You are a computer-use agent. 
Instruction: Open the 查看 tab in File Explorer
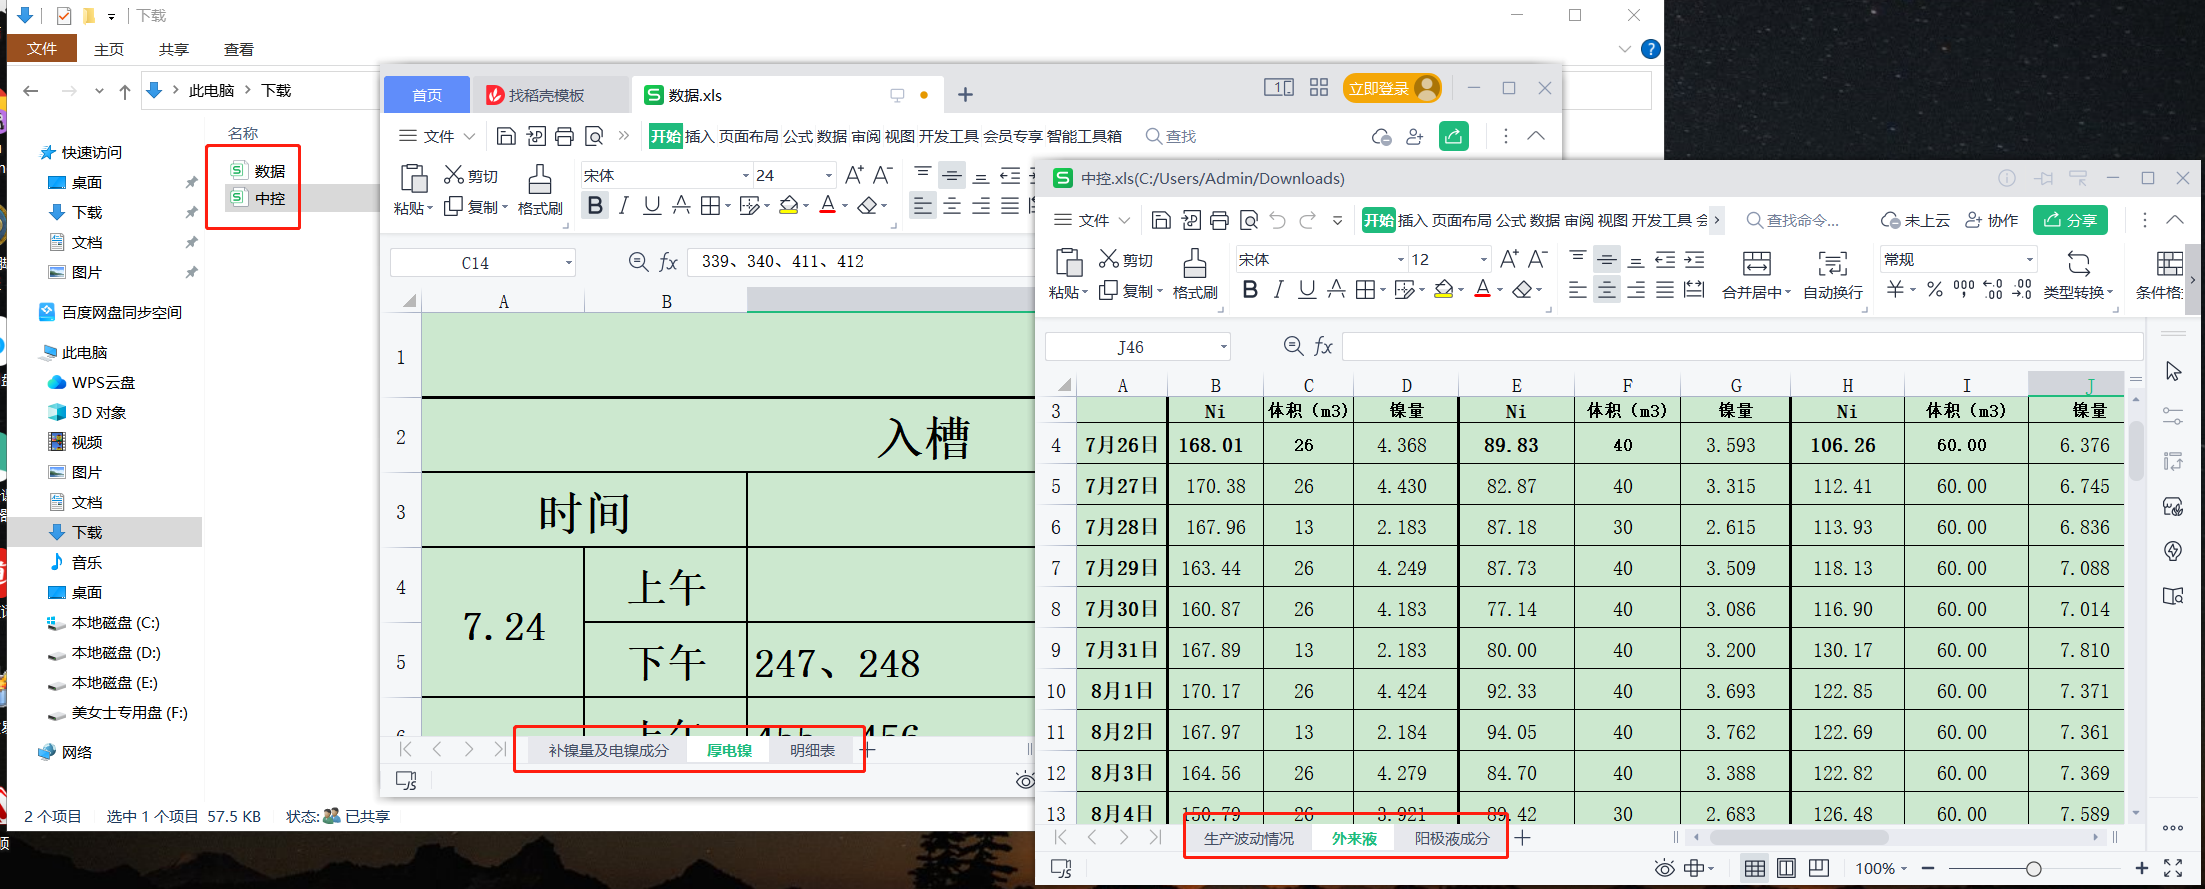(239, 49)
